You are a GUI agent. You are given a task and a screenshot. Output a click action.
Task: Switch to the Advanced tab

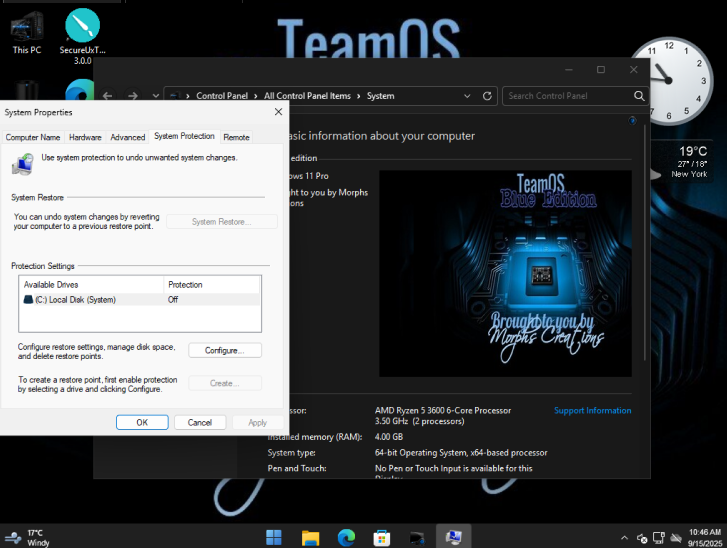(128, 137)
